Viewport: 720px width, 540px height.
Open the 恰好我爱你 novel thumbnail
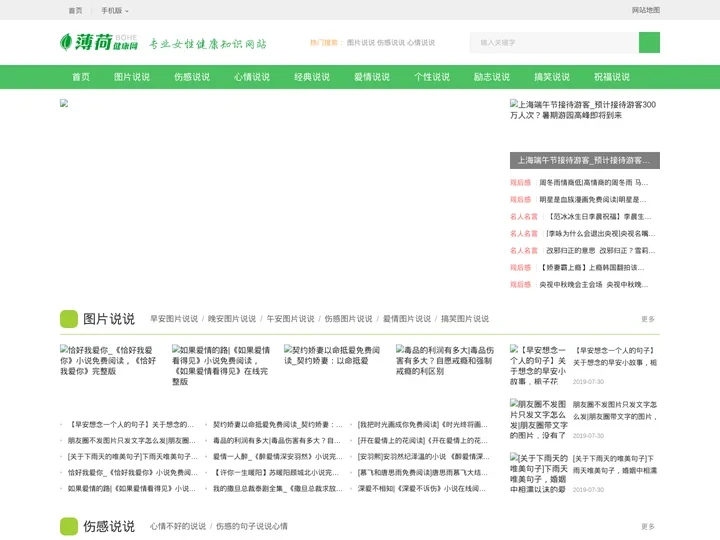point(110,360)
